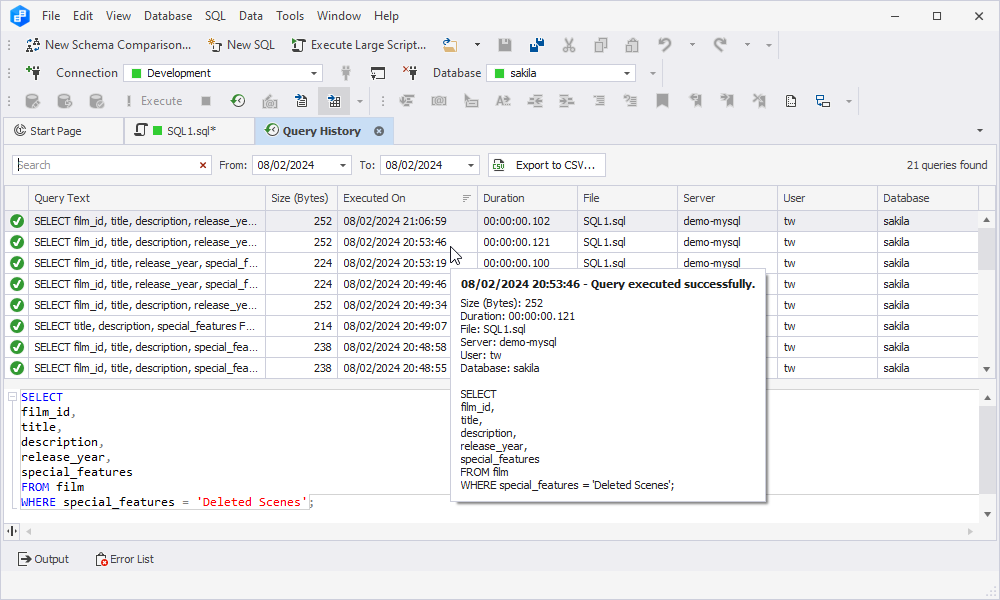The height and width of the screenshot is (600, 1000).
Task: Click the Execute button with exclamation mark
Action: [x=154, y=101]
